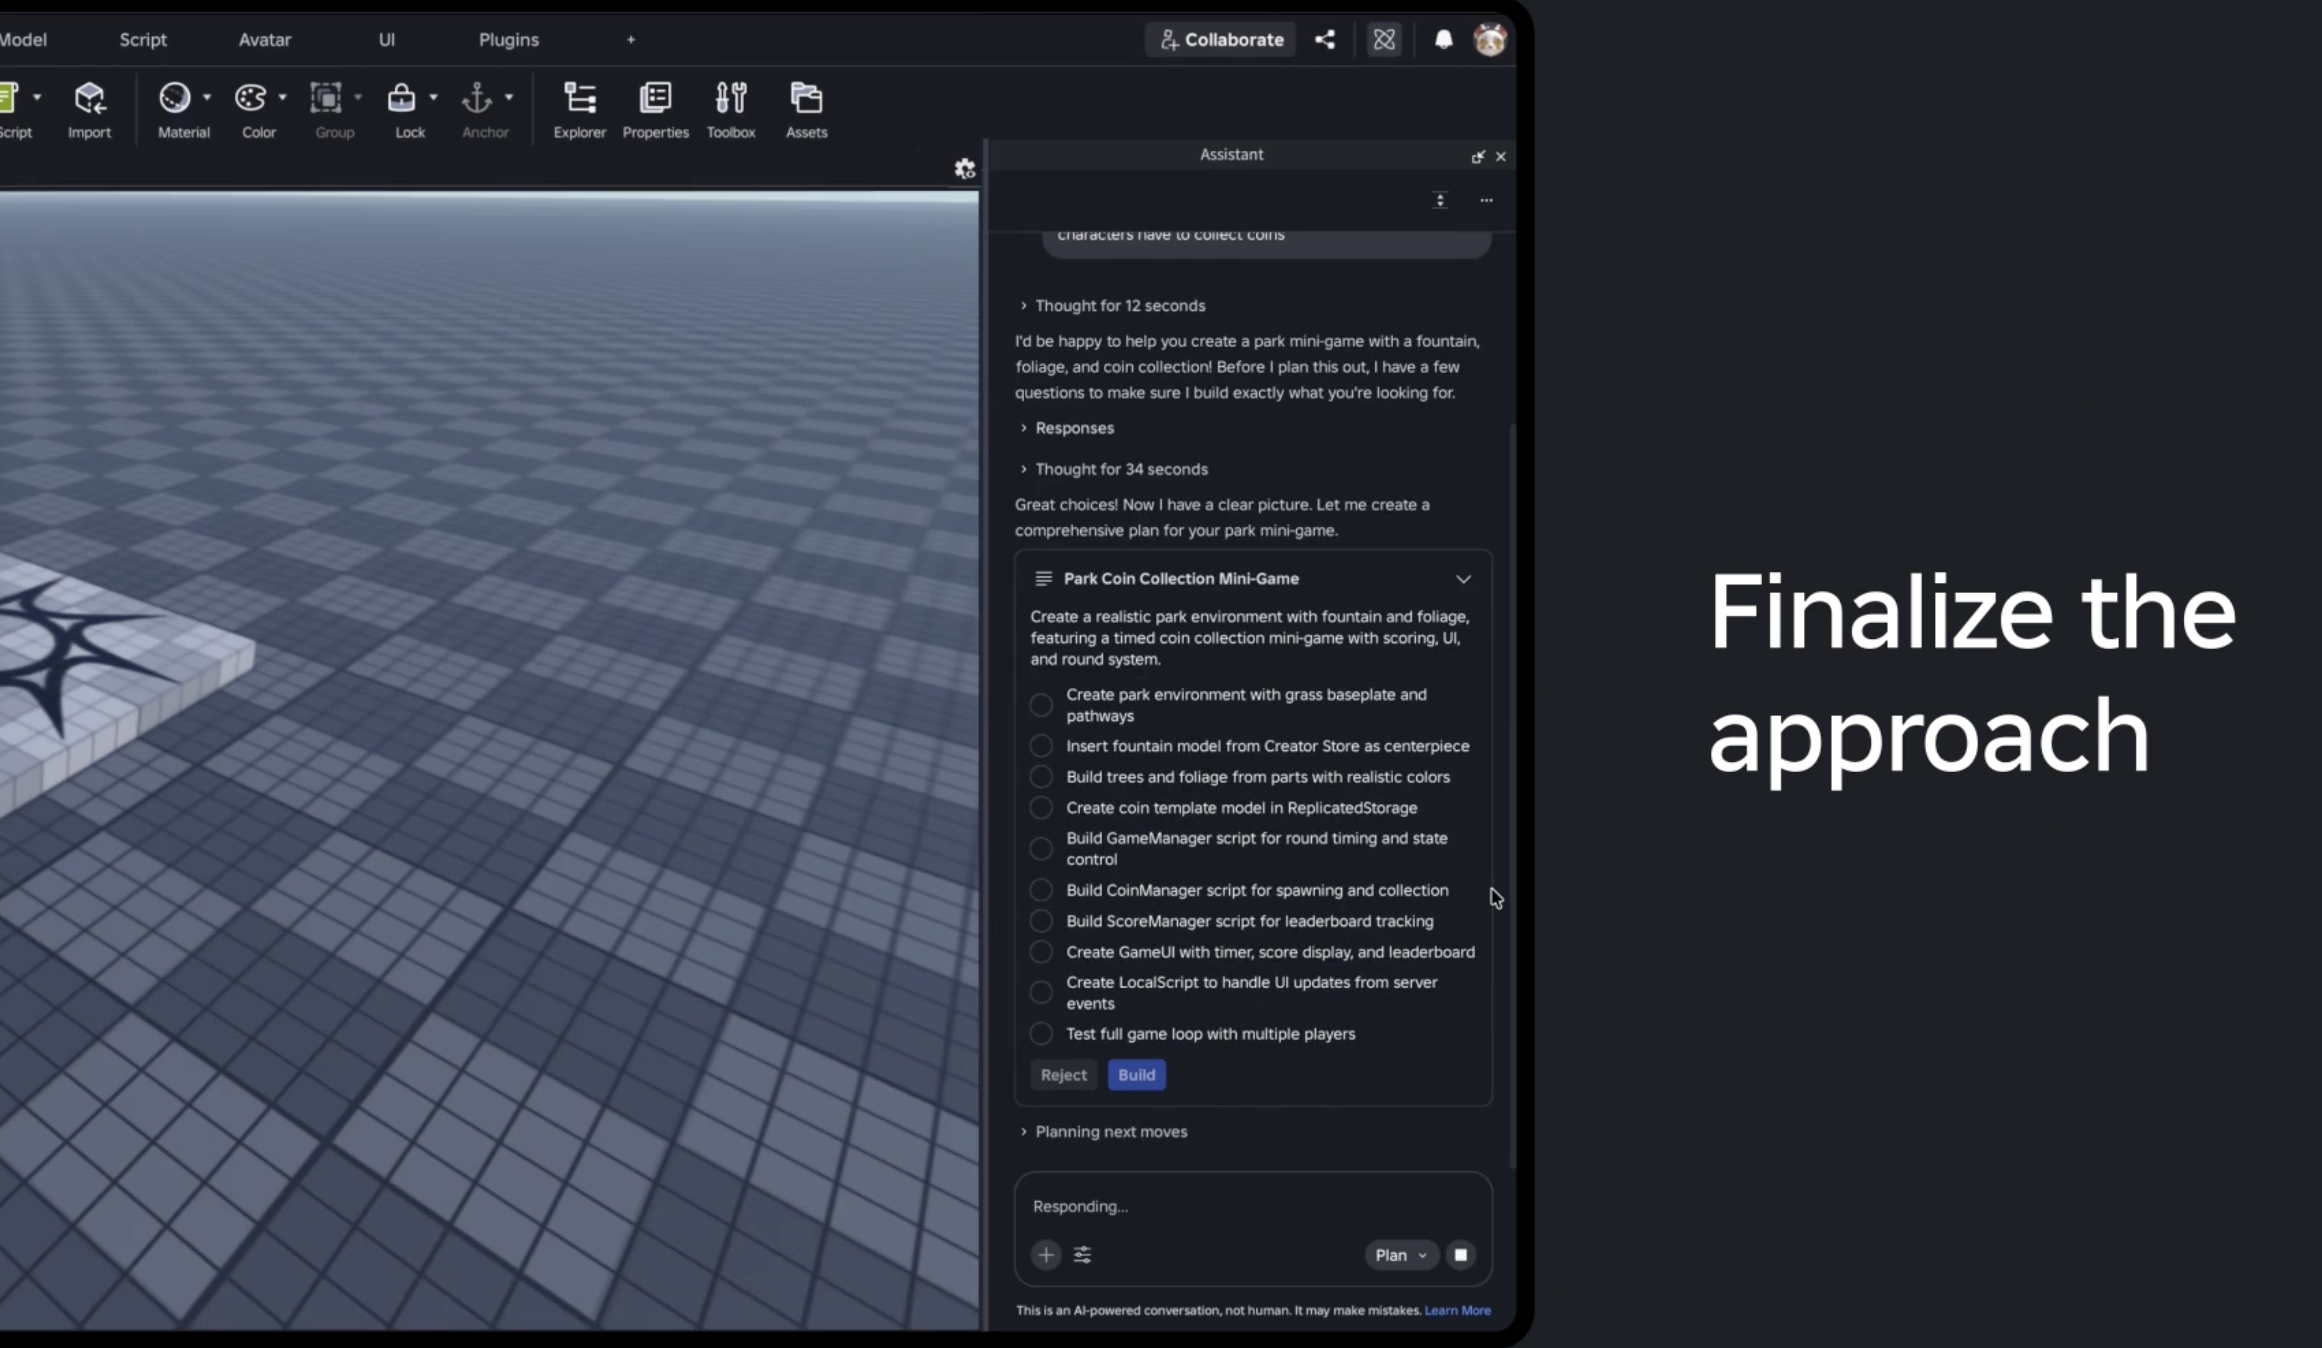The height and width of the screenshot is (1348, 2322).
Task: Select the Test full game loop step
Action: coord(1040,1034)
